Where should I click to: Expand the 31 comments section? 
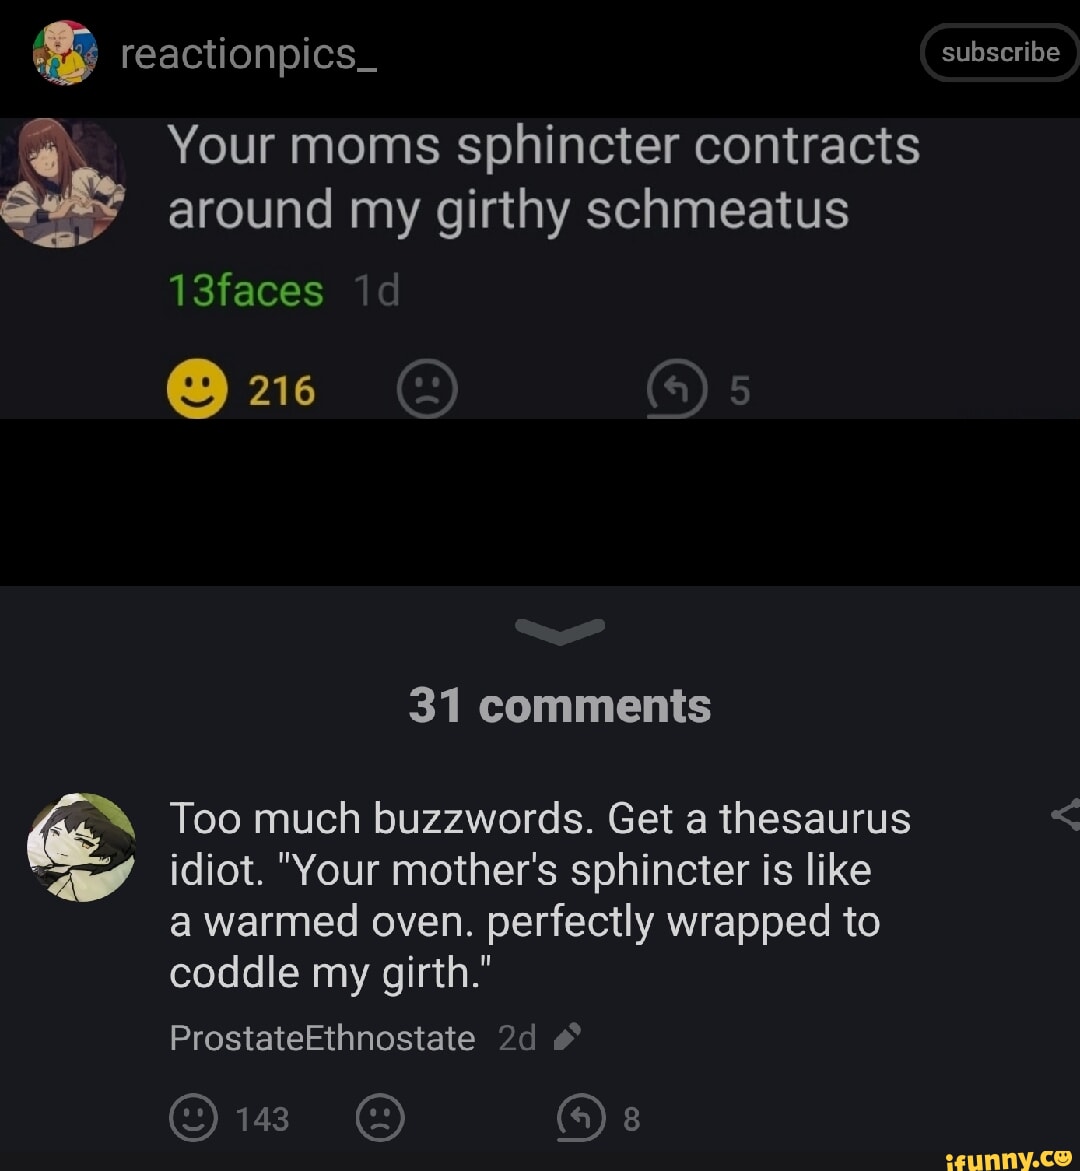pyautogui.click(x=560, y=705)
